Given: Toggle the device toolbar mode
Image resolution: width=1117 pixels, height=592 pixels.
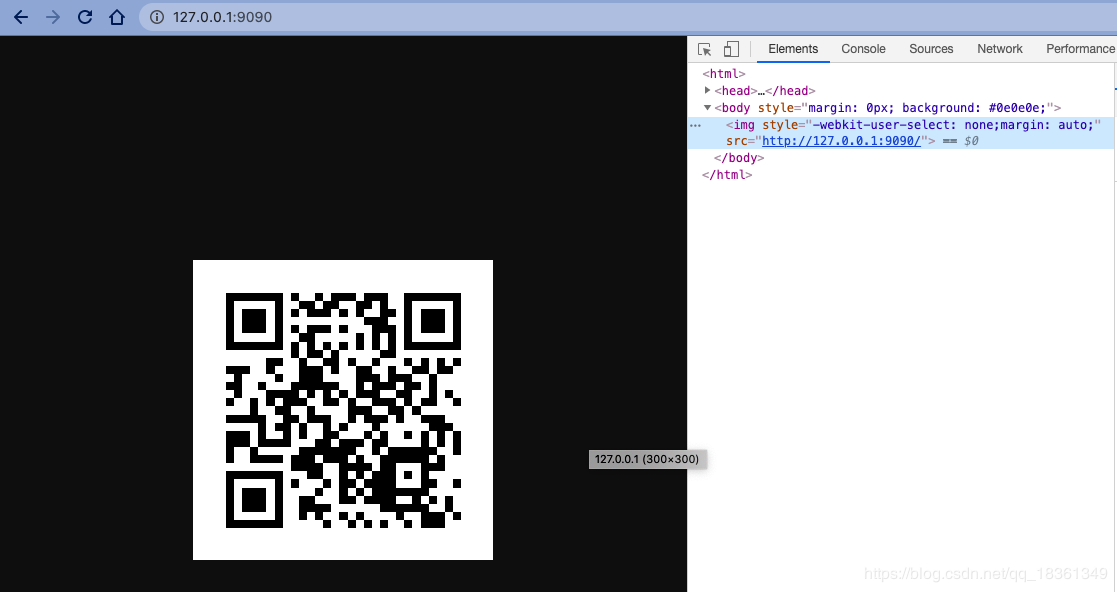Looking at the screenshot, I should 731,49.
